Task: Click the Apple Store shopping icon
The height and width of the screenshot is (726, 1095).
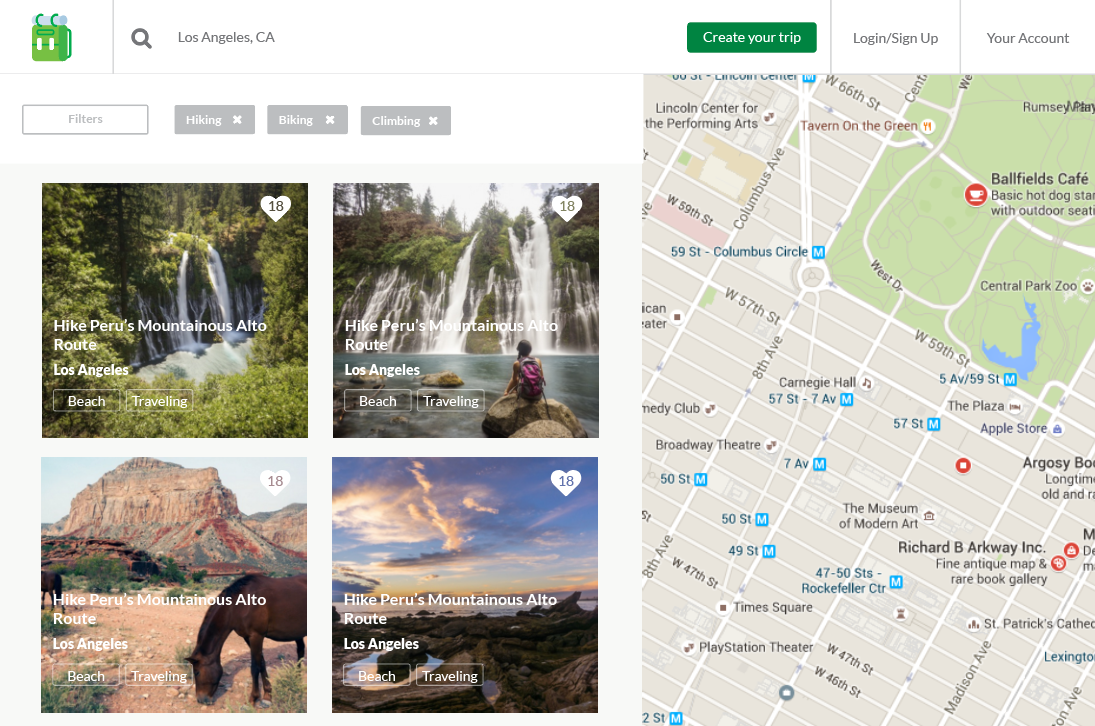Action: [1057, 429]
